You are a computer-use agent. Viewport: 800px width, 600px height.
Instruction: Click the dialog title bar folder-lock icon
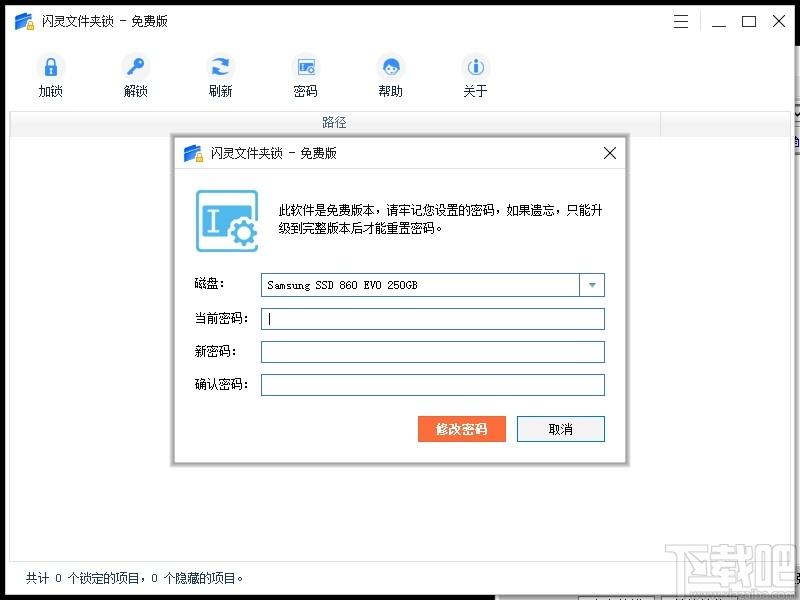pyautogui.click(x=193, y=153)
